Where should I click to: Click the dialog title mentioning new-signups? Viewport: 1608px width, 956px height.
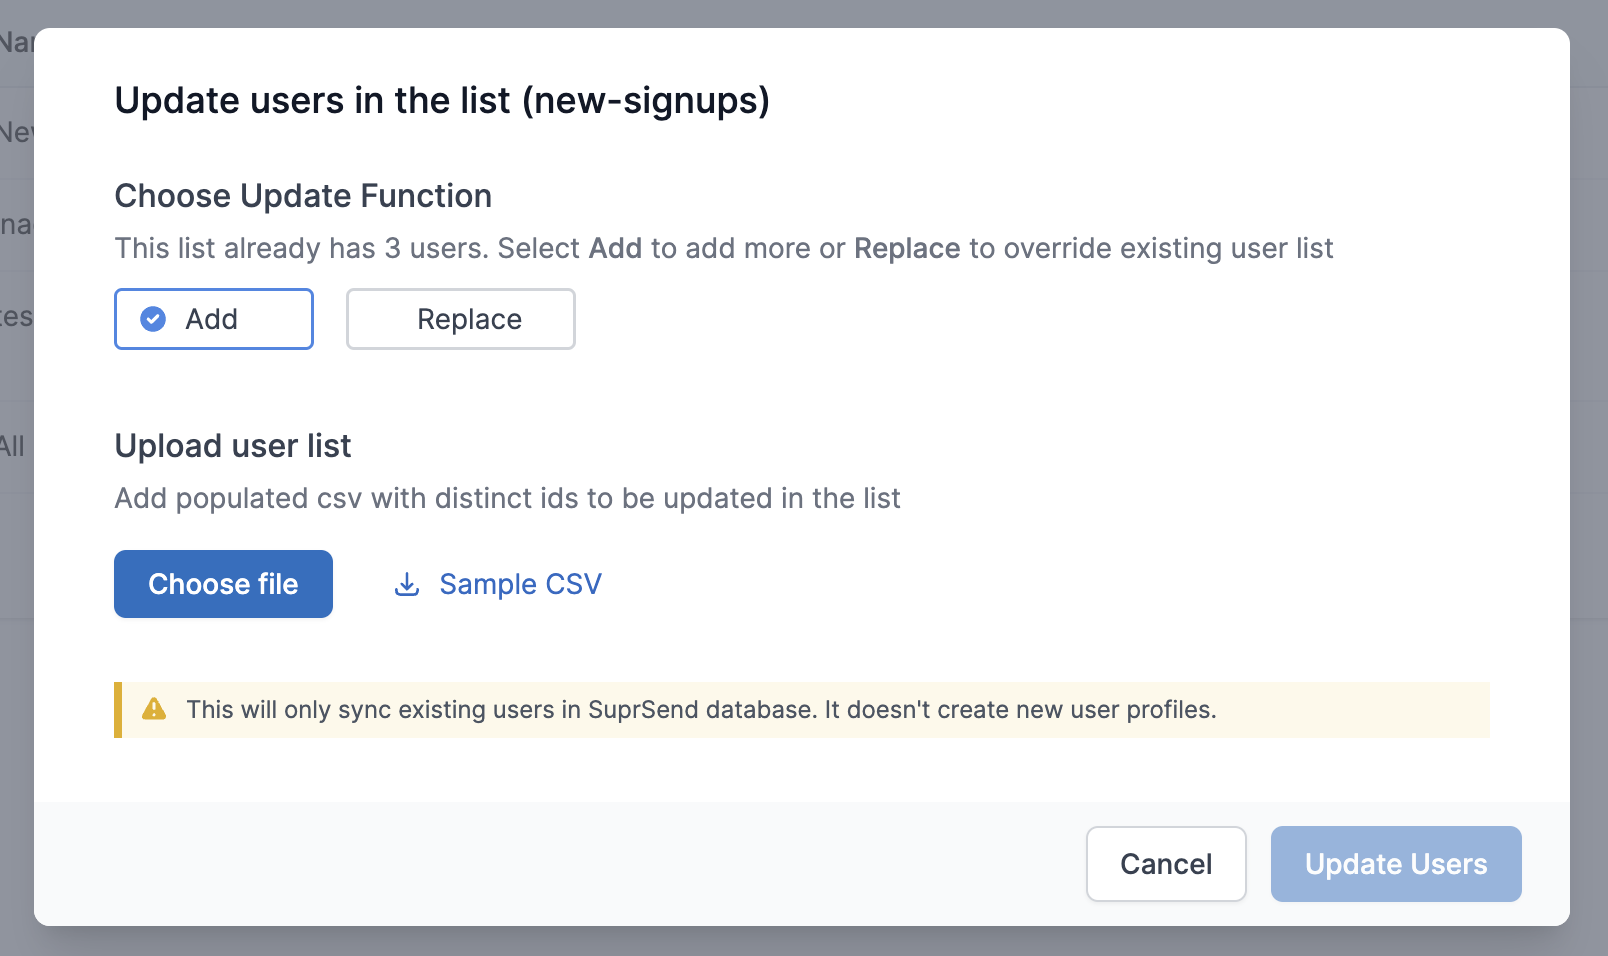click(x=442, y=101)
